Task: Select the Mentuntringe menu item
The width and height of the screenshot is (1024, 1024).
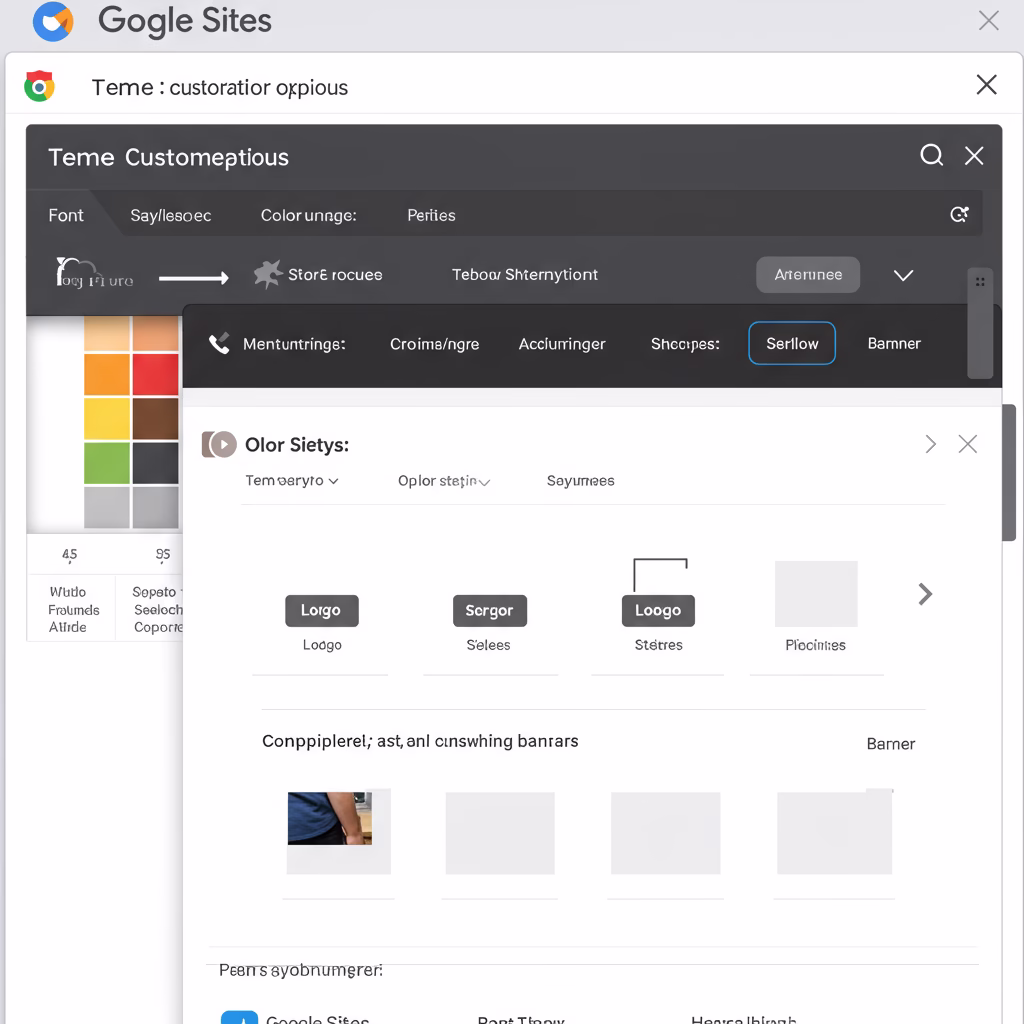Action: pyautogui.click(x=294, y=344)
